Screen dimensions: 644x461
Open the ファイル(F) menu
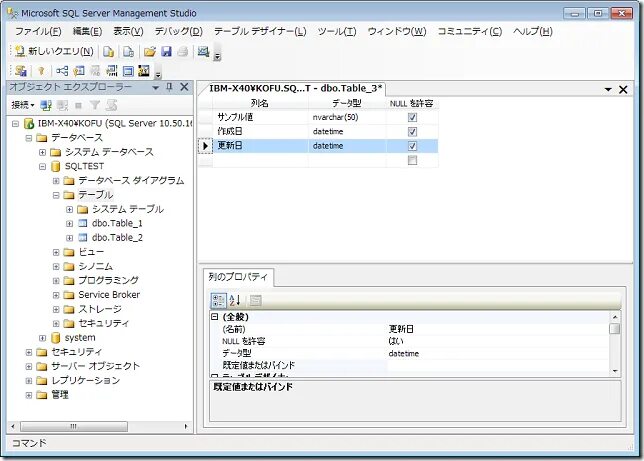(38, 32)
